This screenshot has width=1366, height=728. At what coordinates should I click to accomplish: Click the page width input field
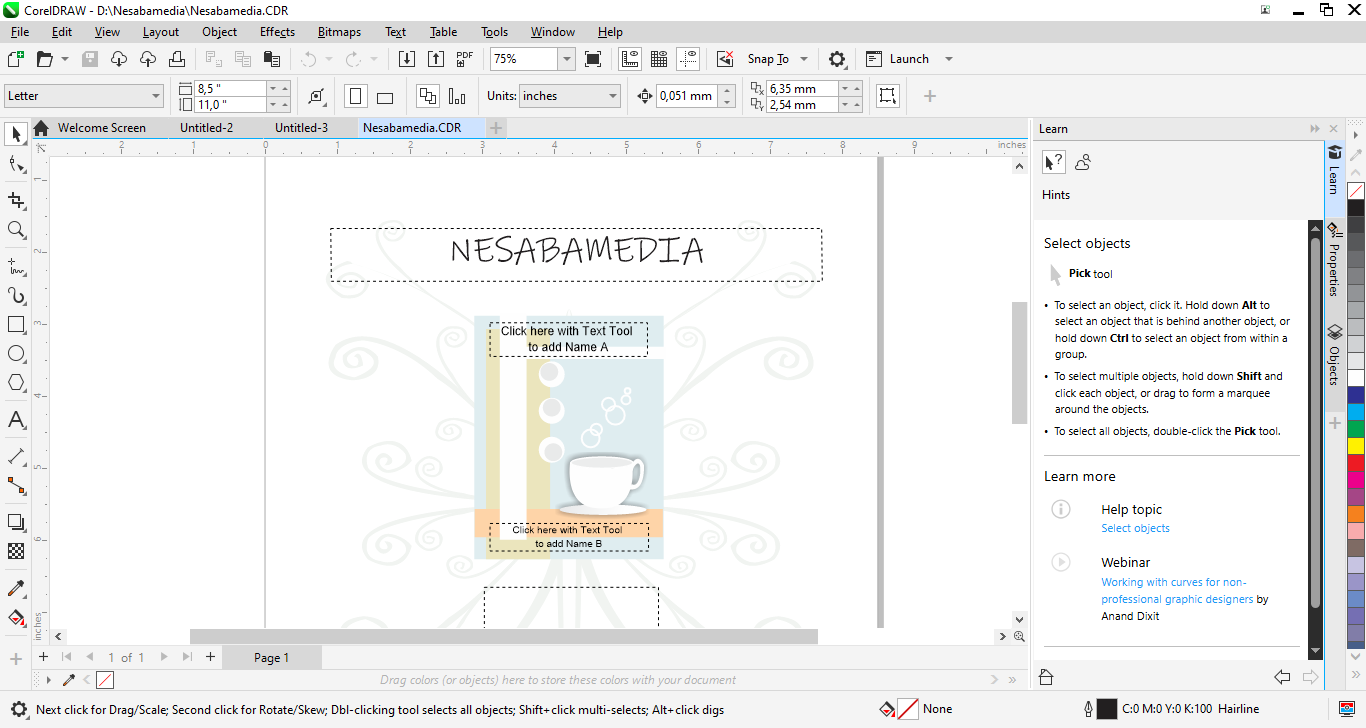230,88
